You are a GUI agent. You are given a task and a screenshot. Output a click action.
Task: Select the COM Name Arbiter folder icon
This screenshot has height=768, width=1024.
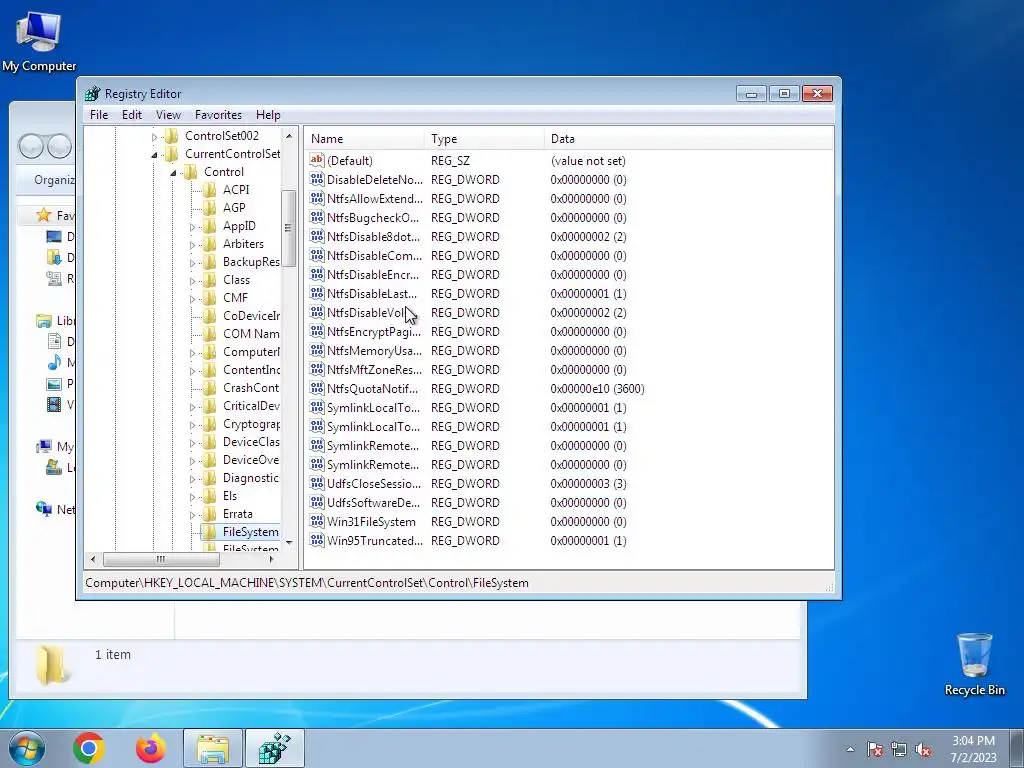point(210,334)
